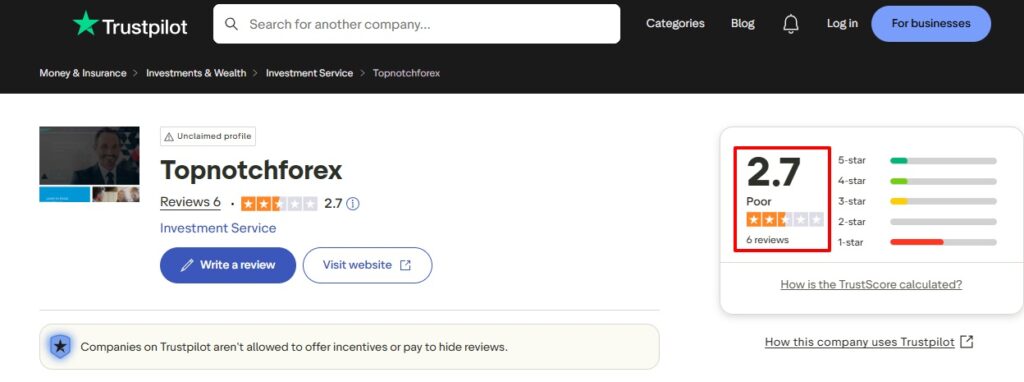Go to Investment Service breadcrumb
This screenshot has width=1024, height=382.
coord(310,73)
